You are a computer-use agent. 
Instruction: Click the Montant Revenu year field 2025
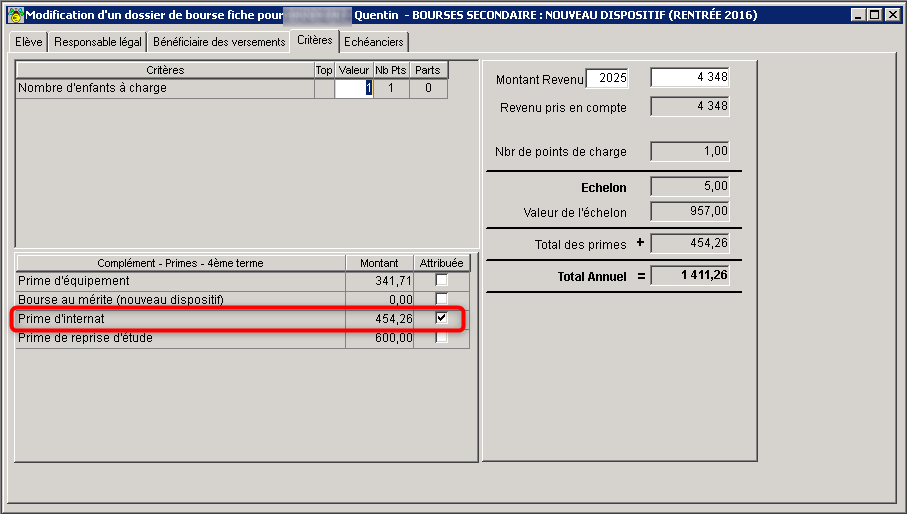tap(607, 77)
